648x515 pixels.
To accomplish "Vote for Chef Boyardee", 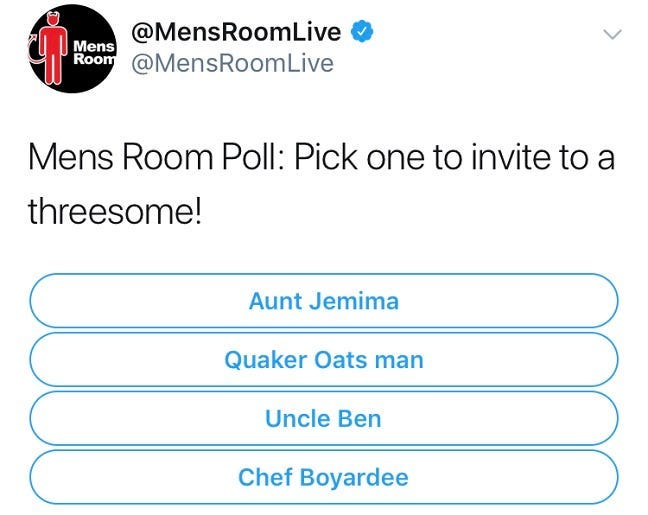I will tap(323, 477).
